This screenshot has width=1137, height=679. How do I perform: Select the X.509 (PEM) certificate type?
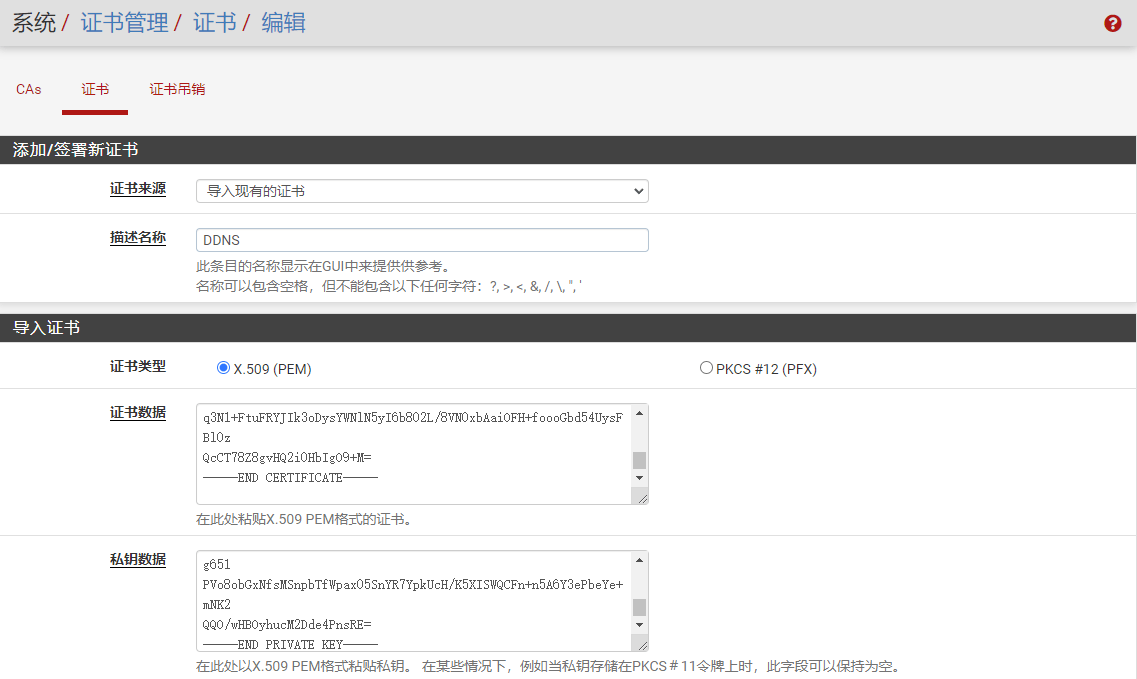[223, 368]
